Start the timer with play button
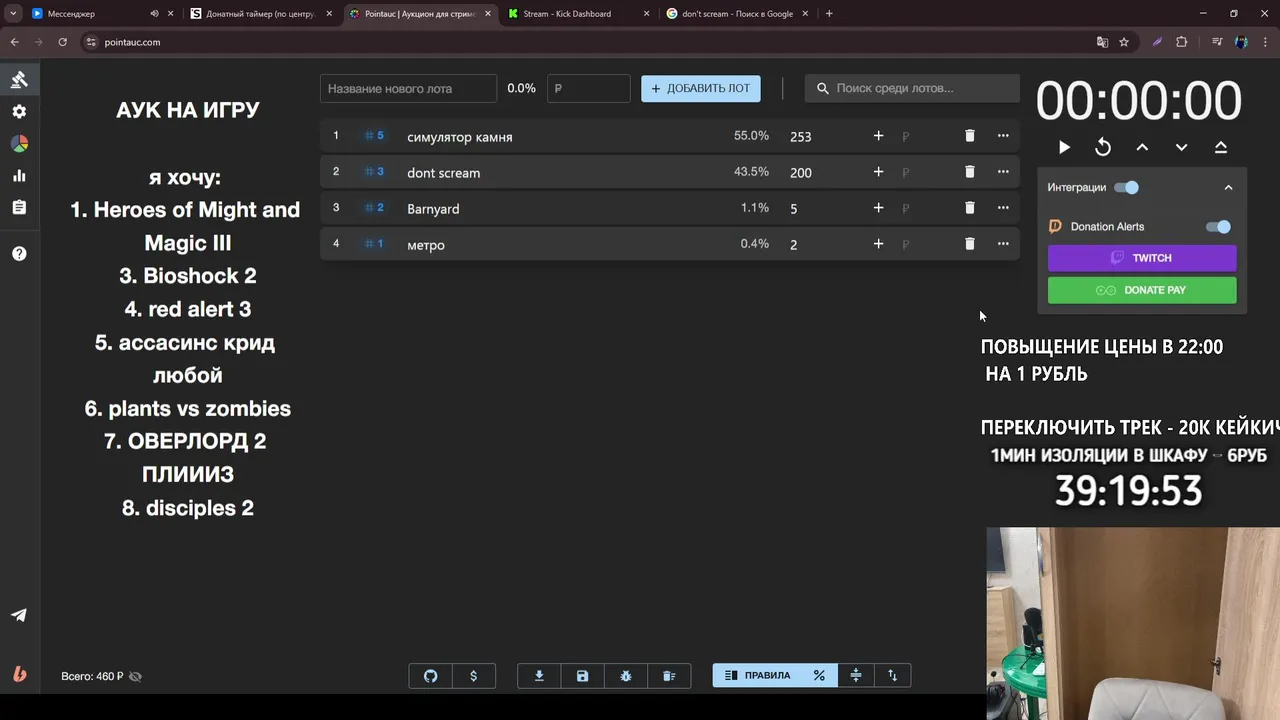This screenshot has height=720, width=1280. coord(1064,147)
